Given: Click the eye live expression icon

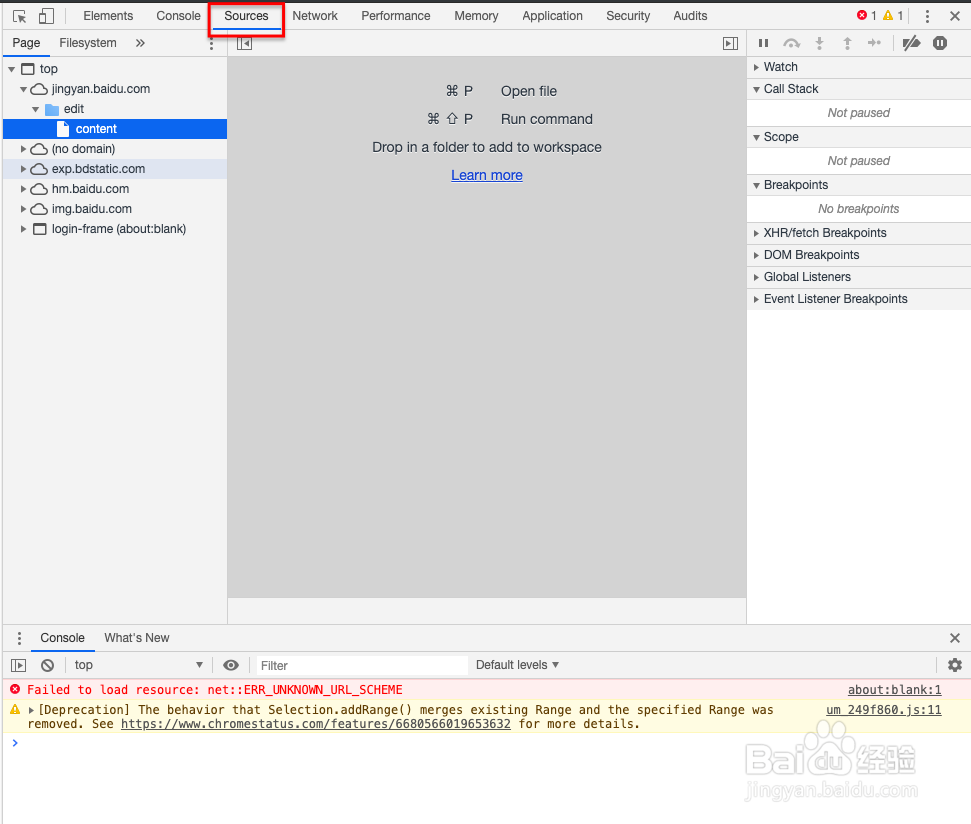Looking at the screenshot, I should coord(231,665).
